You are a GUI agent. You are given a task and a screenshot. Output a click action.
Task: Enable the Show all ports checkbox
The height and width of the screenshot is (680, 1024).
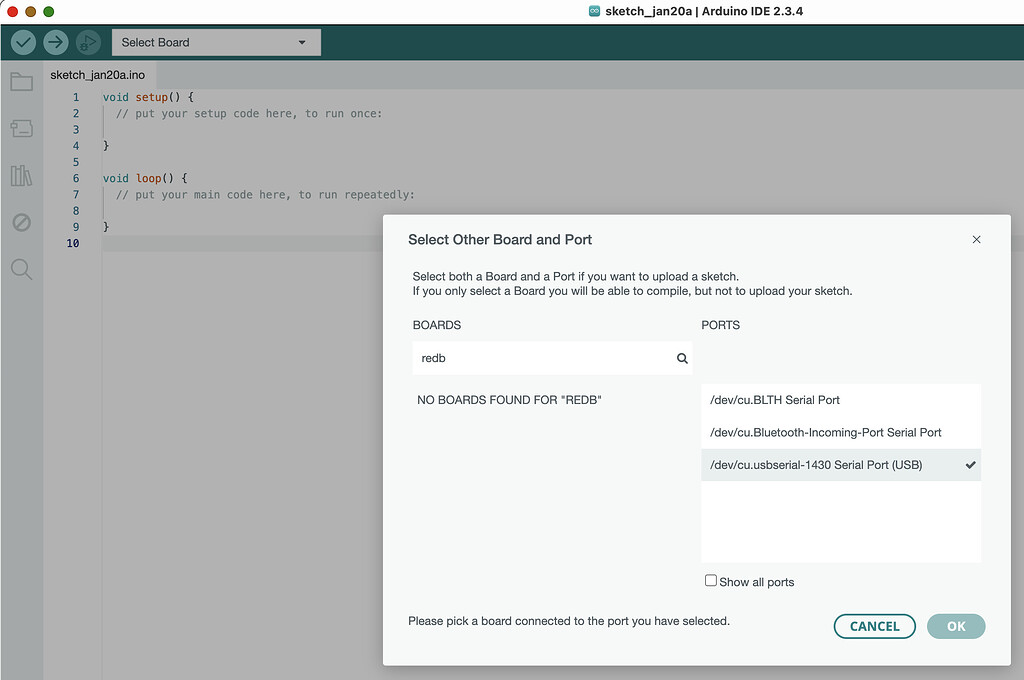[x=710, y=580]
